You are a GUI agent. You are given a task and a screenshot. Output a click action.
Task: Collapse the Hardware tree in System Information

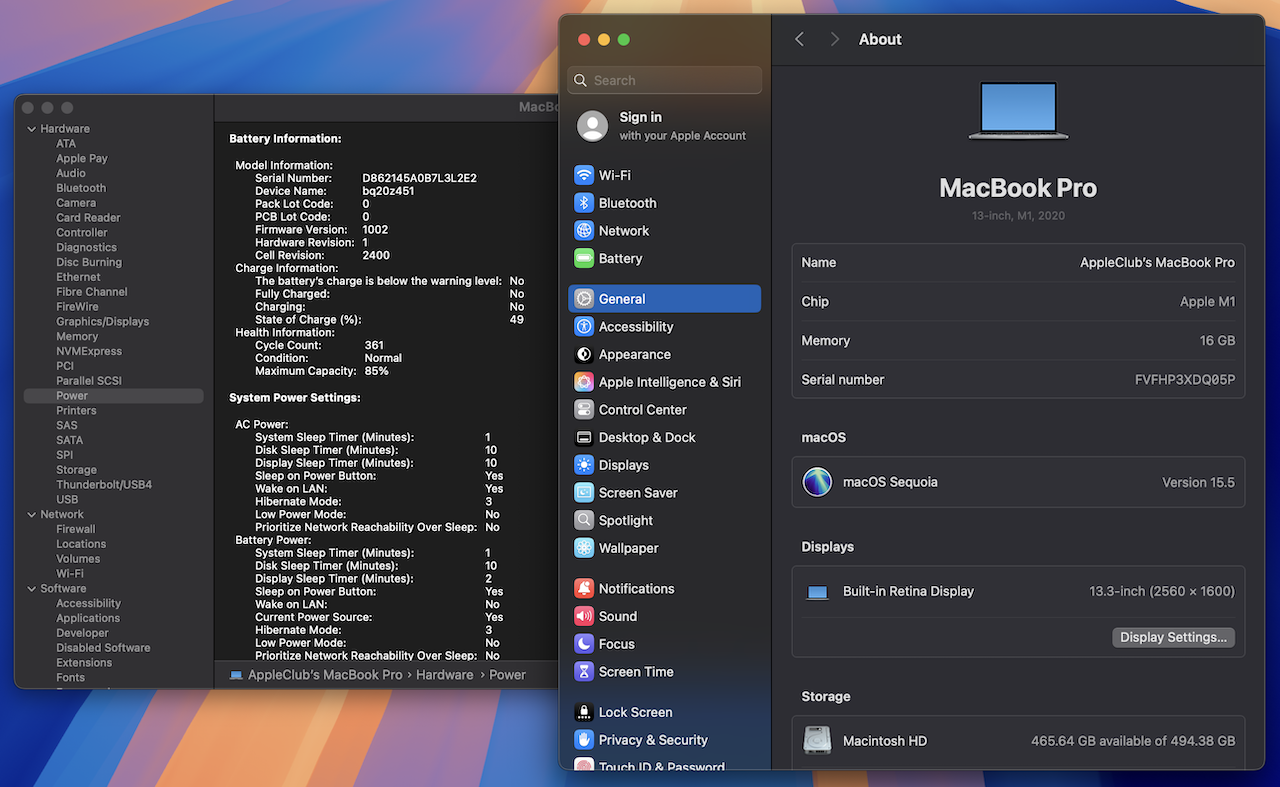32,129
